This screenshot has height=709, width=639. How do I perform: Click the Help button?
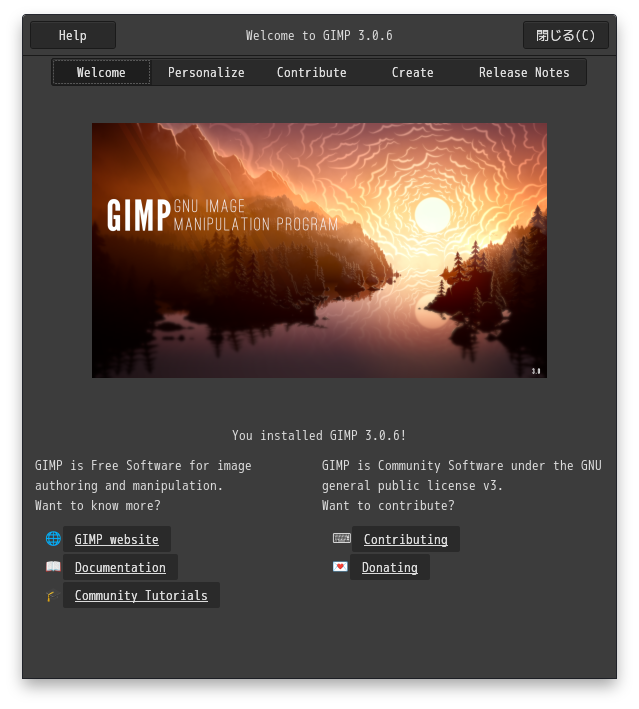tap(73, 35)
